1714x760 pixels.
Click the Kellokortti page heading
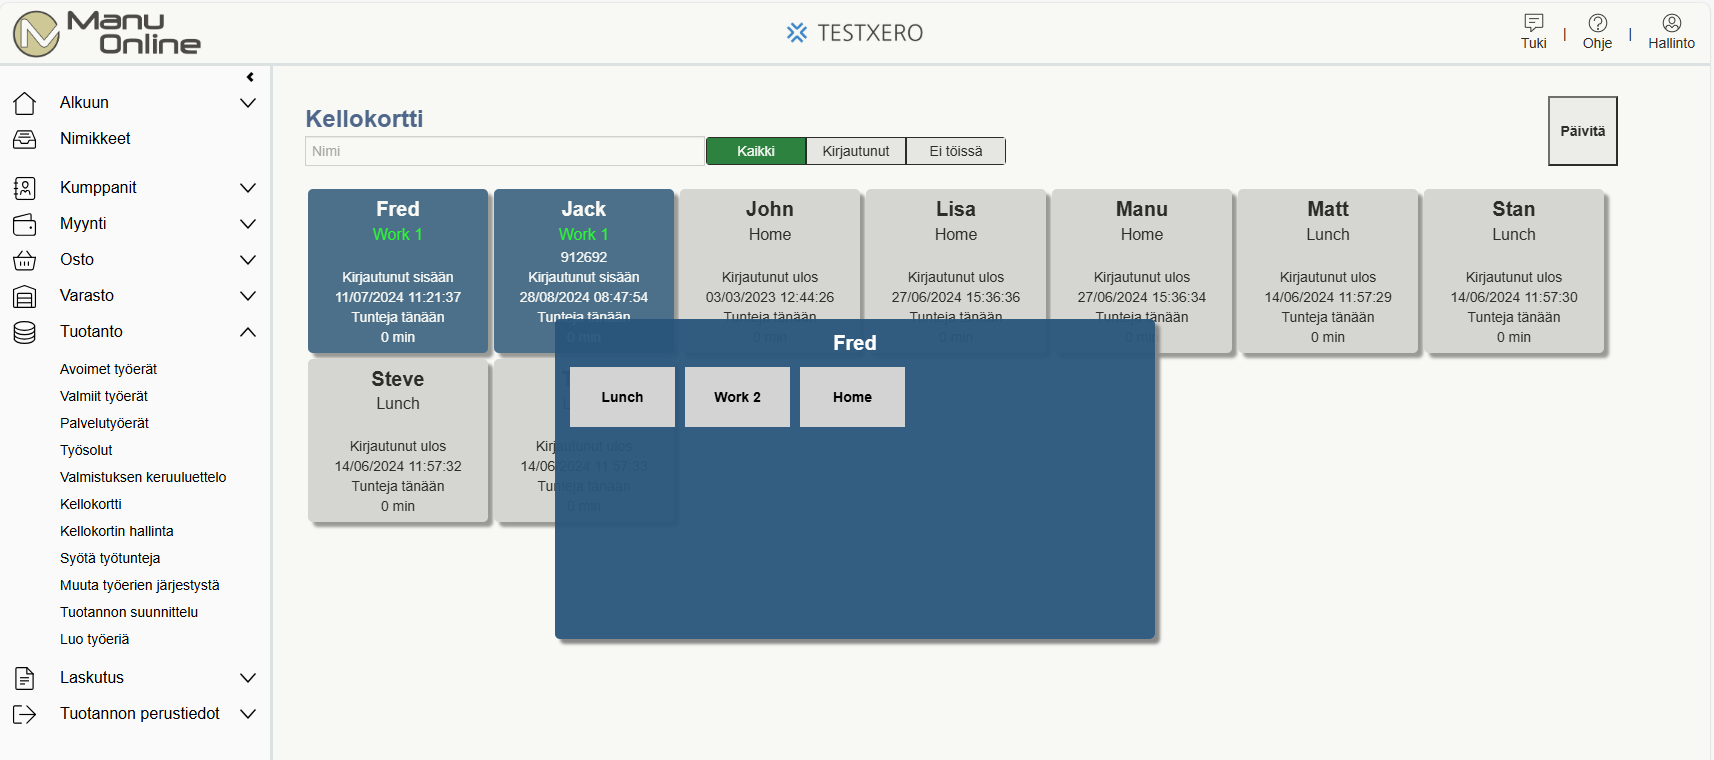tap(364, 119)
